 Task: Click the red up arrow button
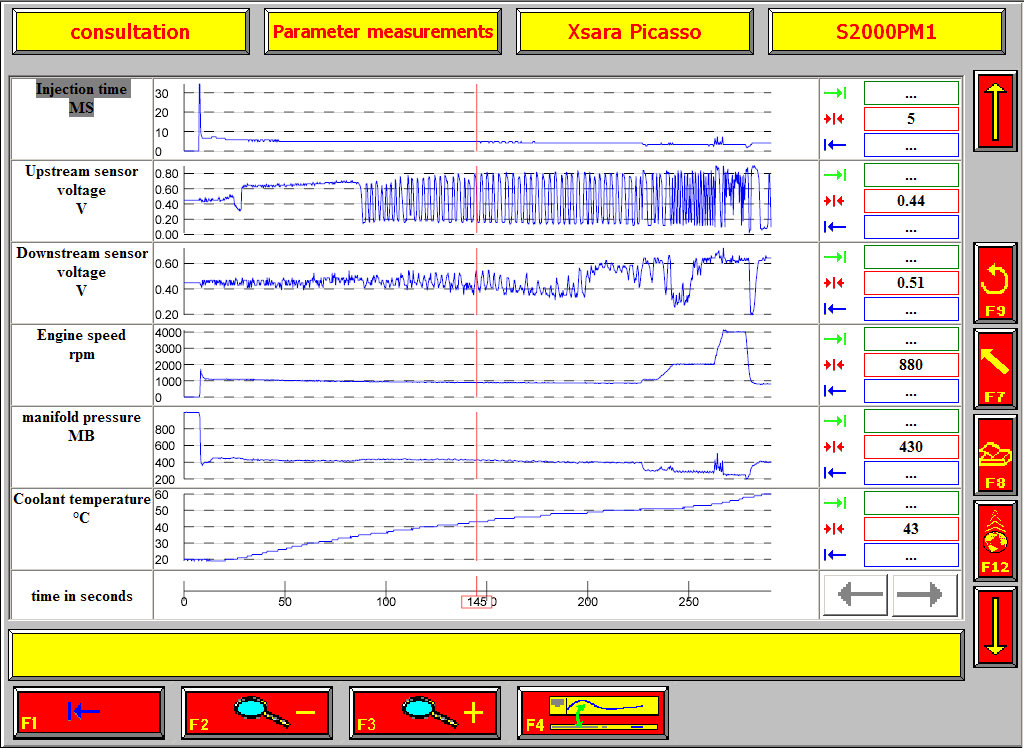coord(995,111)
